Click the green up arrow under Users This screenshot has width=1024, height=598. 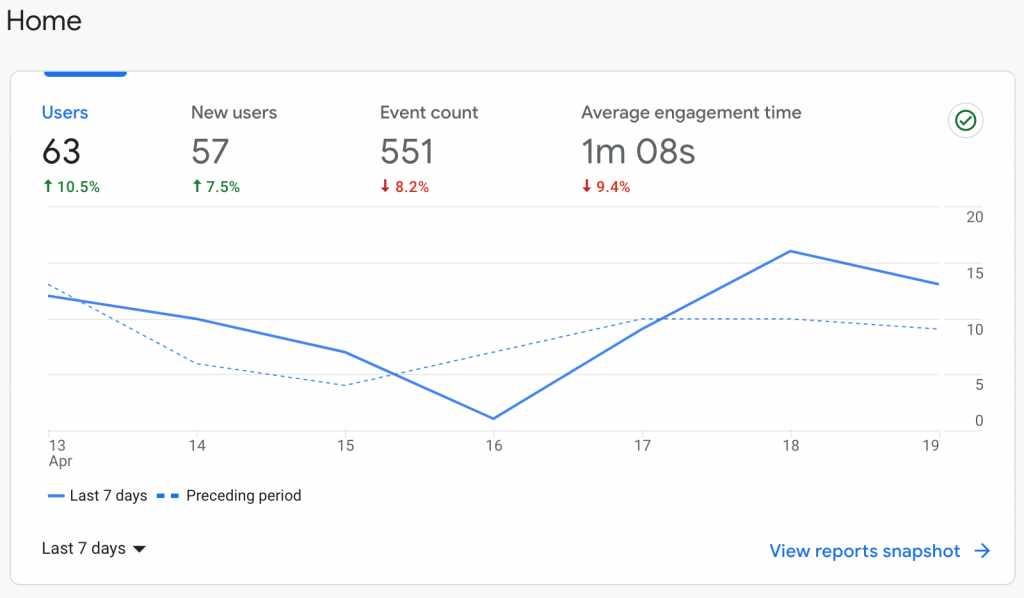click(x=48, y=186)
